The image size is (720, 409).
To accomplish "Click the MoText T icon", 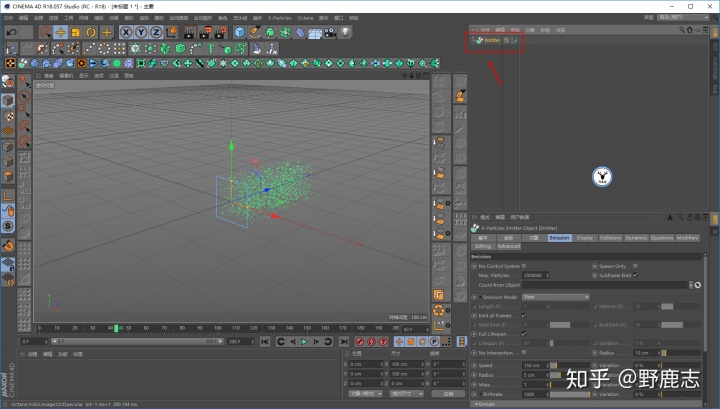I will (211, 48).
